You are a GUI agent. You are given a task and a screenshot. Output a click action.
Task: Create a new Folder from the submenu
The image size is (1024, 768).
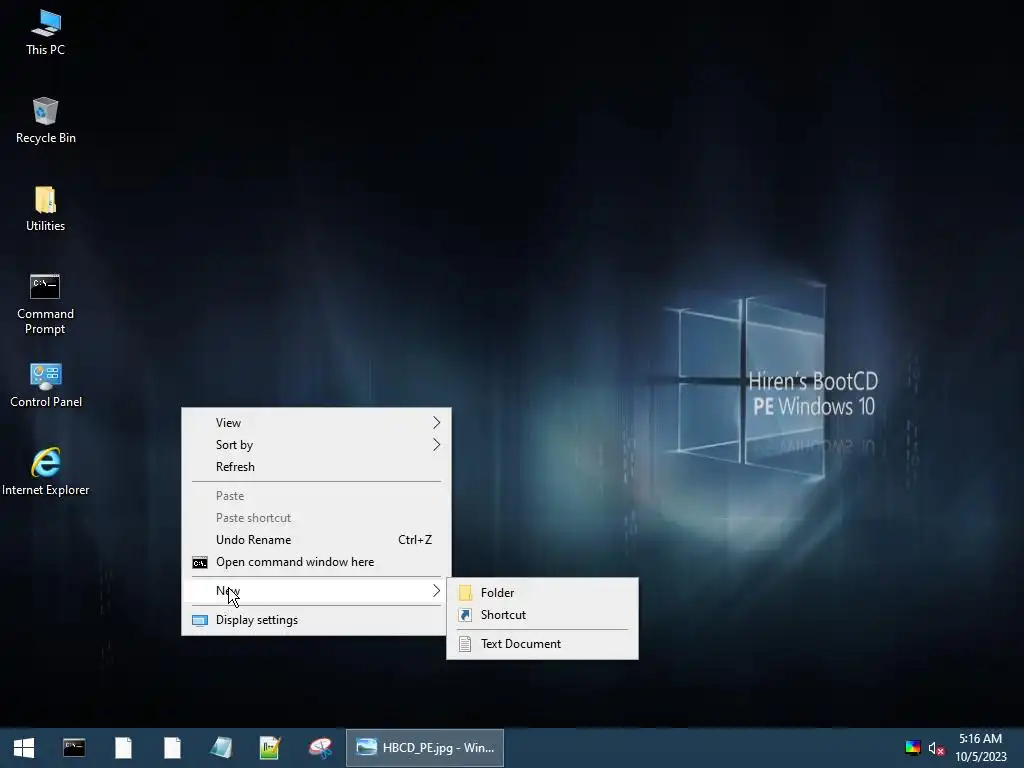click(542, 593)
